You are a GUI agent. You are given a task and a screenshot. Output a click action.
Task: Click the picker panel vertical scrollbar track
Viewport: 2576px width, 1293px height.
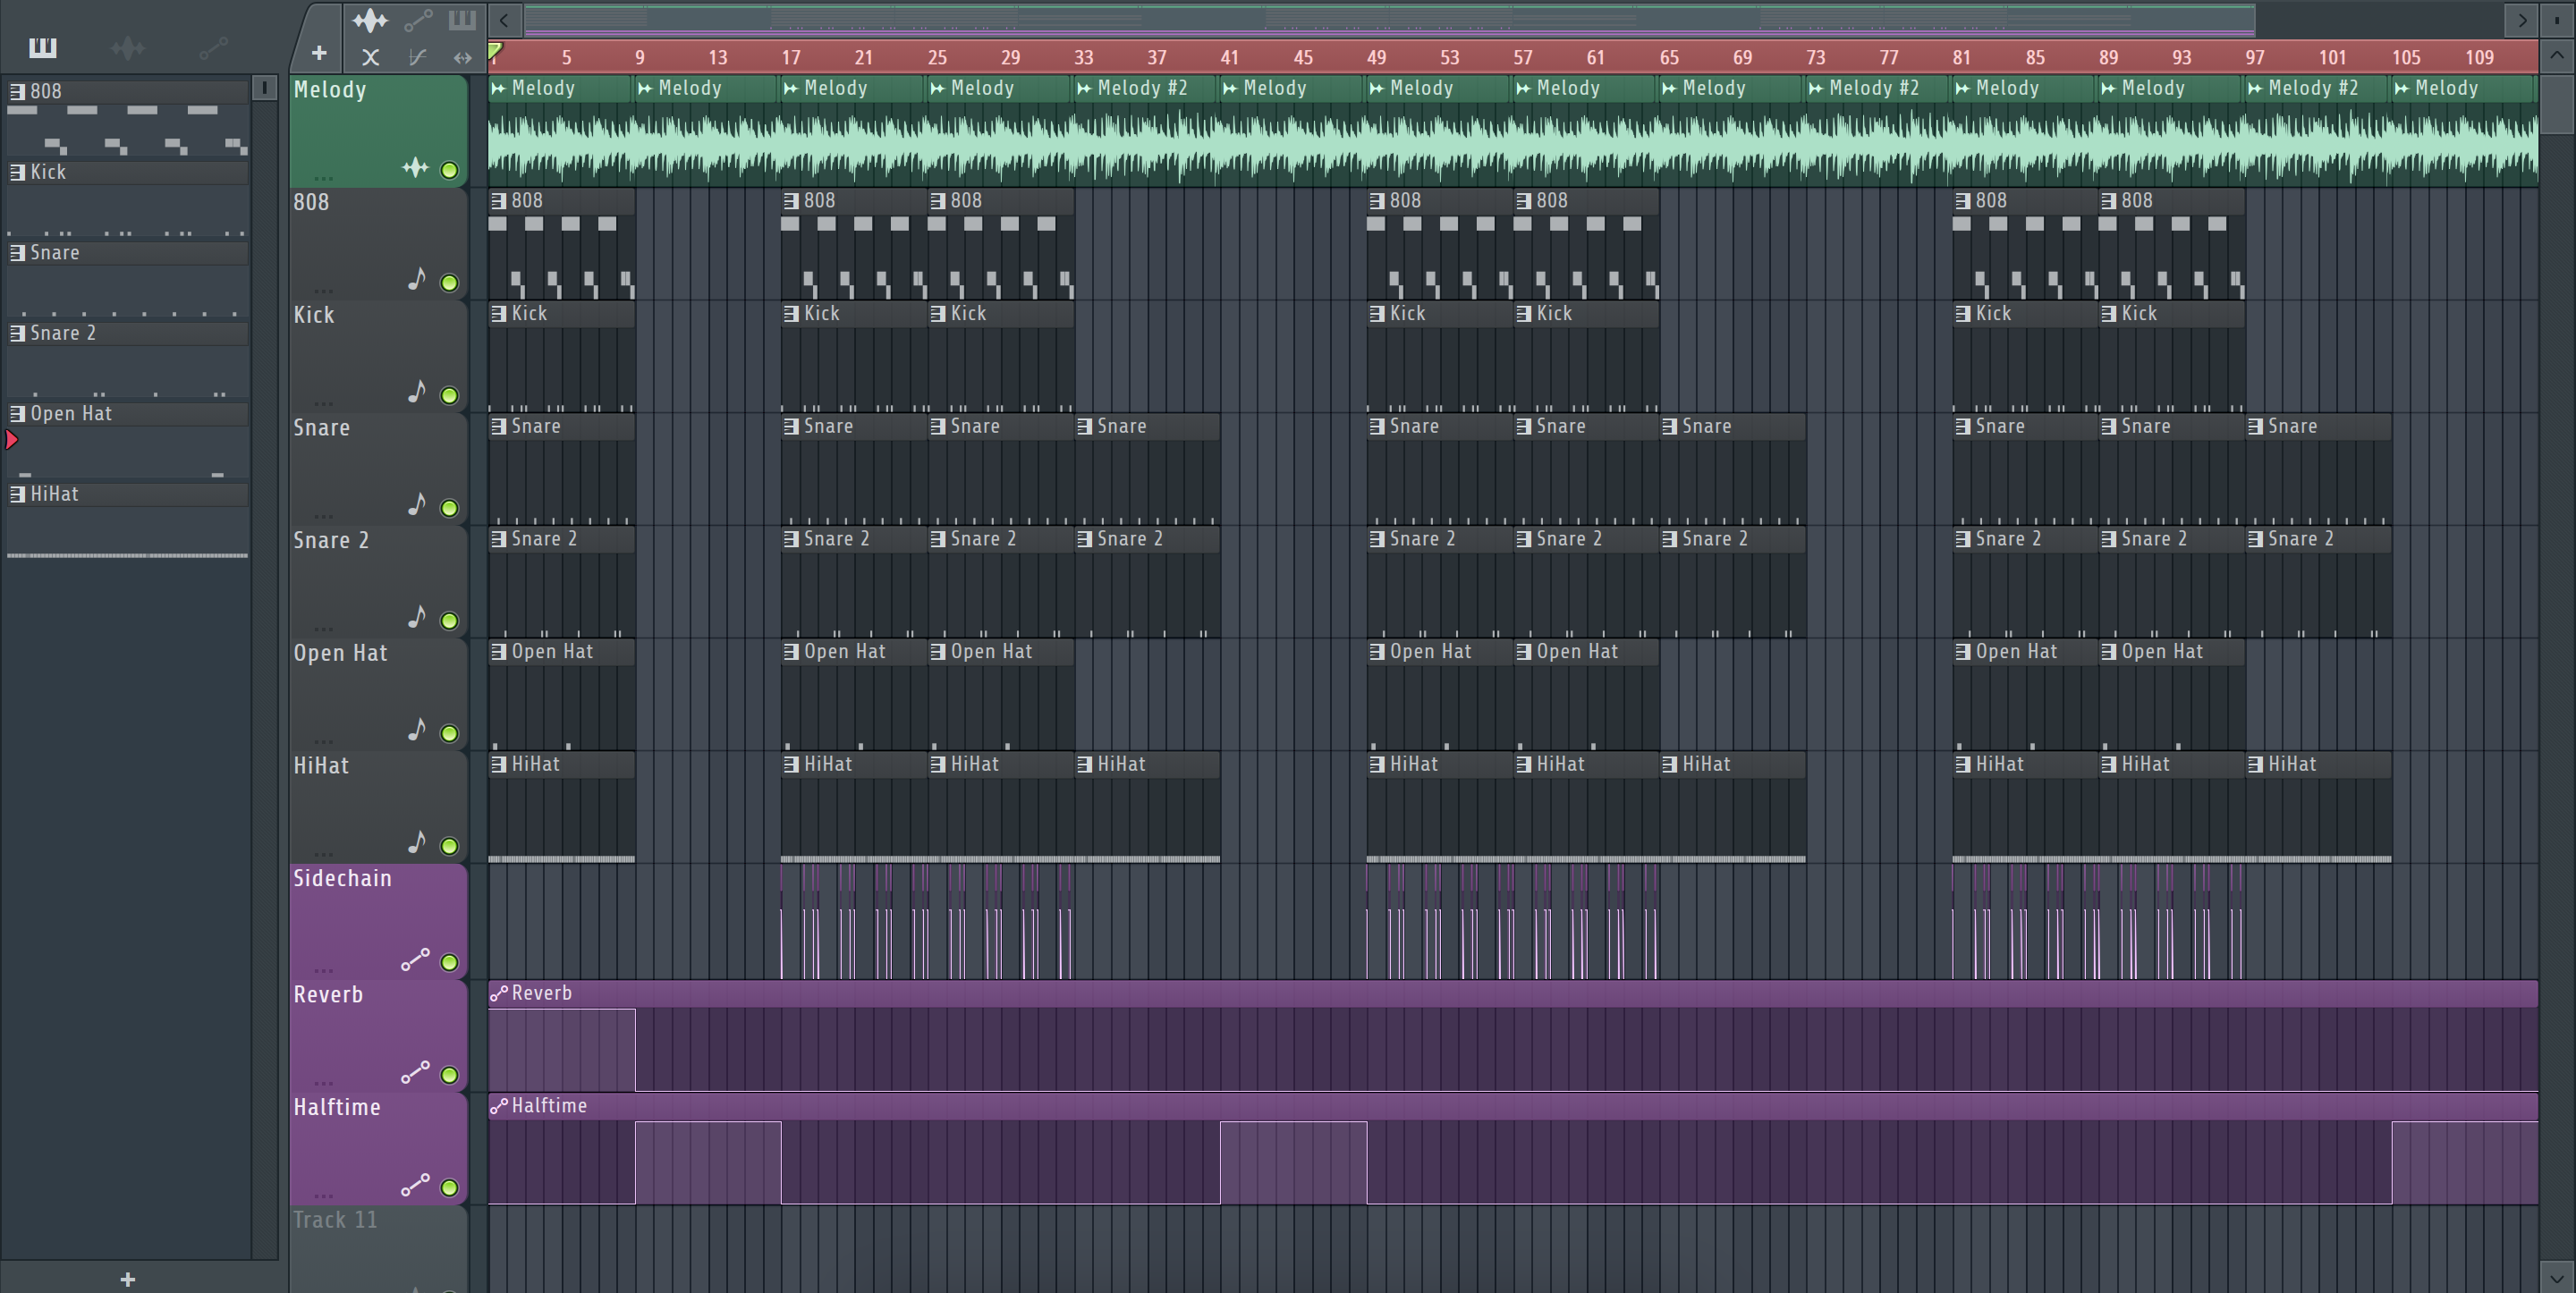point(264,680)
